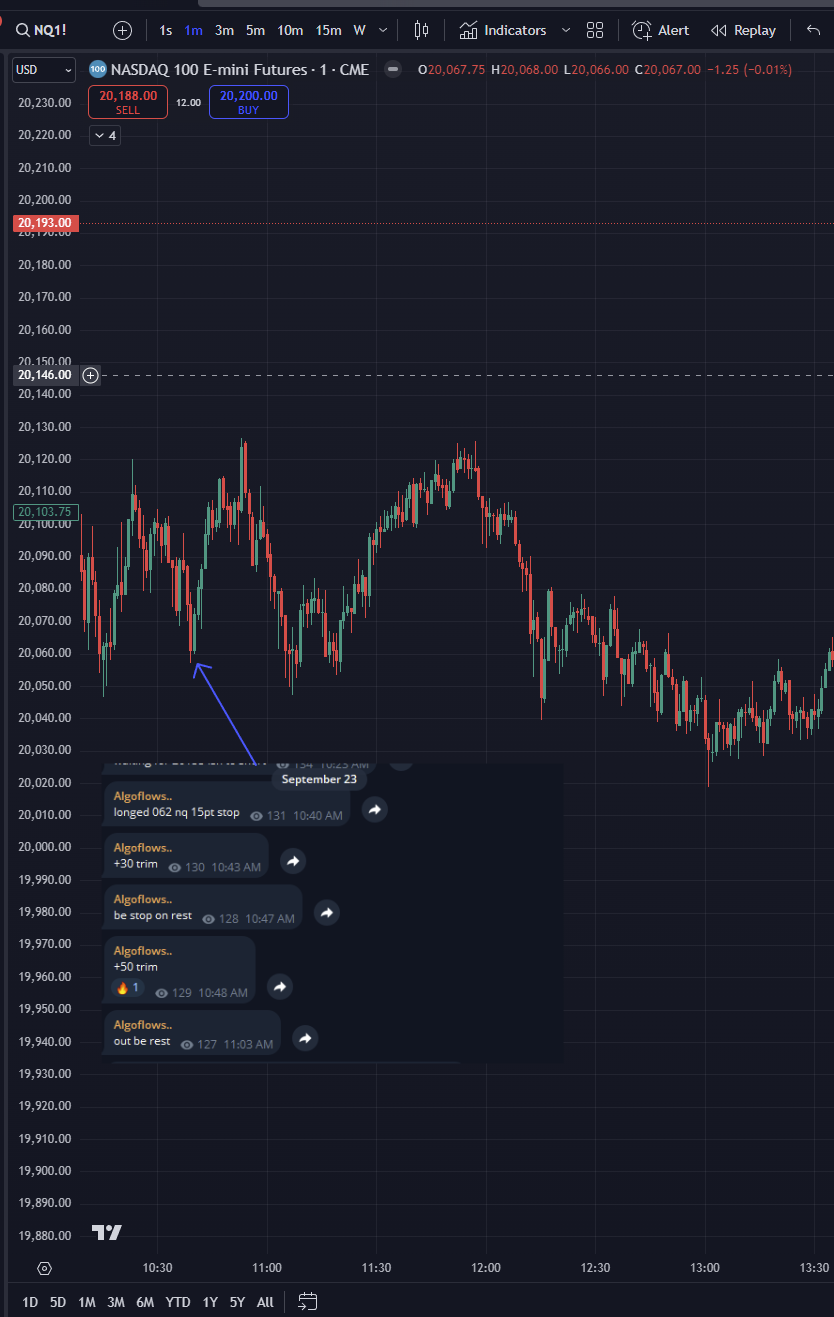Open chart time zone settings hexagon icon
This screenshot has height=1317, width=834.
44,1268
